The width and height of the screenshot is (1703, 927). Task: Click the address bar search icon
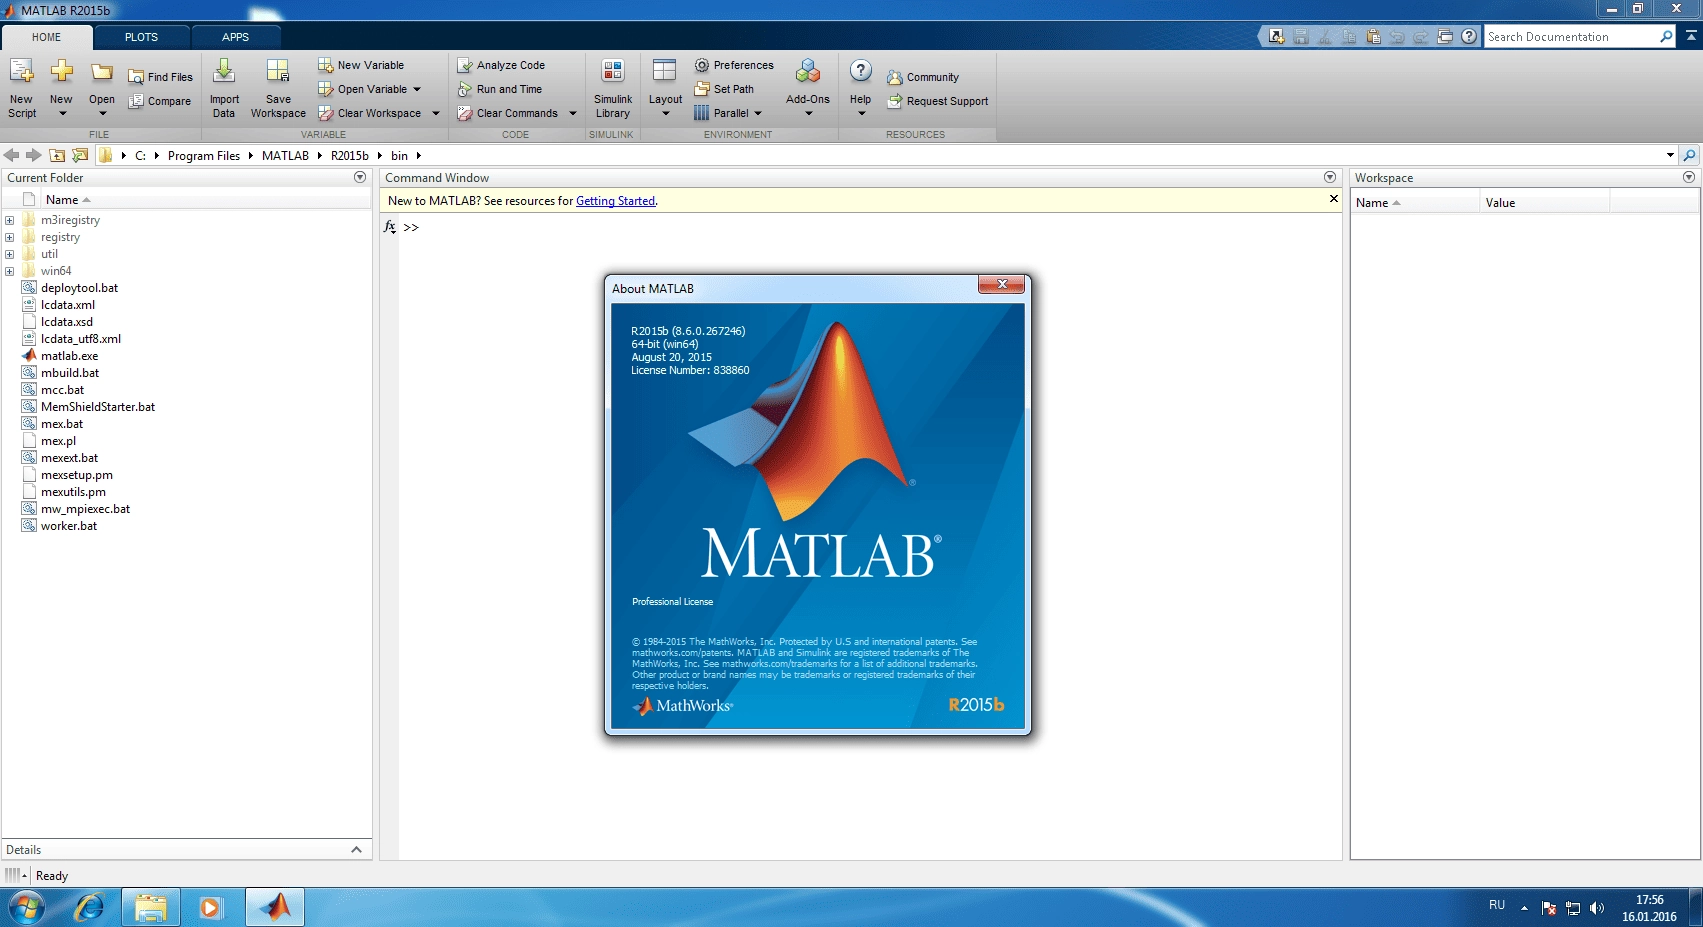(1690, 155)
